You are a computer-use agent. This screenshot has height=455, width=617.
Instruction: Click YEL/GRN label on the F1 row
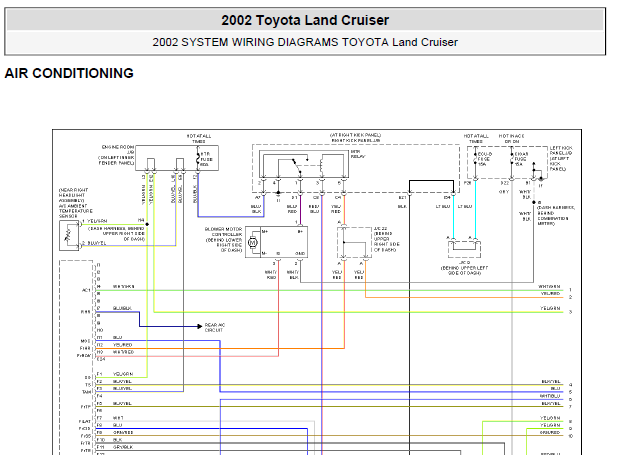123,374
